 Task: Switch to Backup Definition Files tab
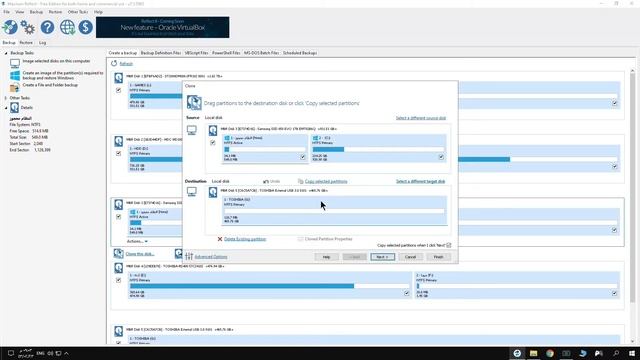[x=161, y=53]
